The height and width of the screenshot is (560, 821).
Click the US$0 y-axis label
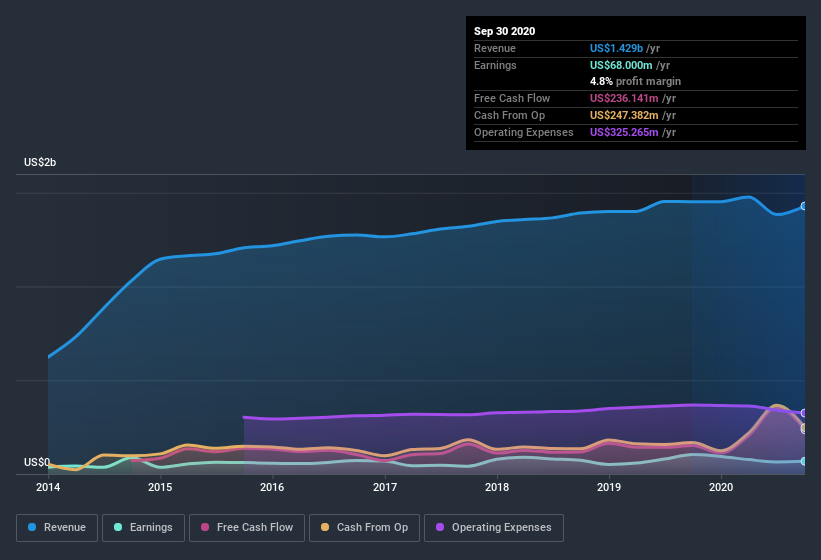(x=37, y=462)
